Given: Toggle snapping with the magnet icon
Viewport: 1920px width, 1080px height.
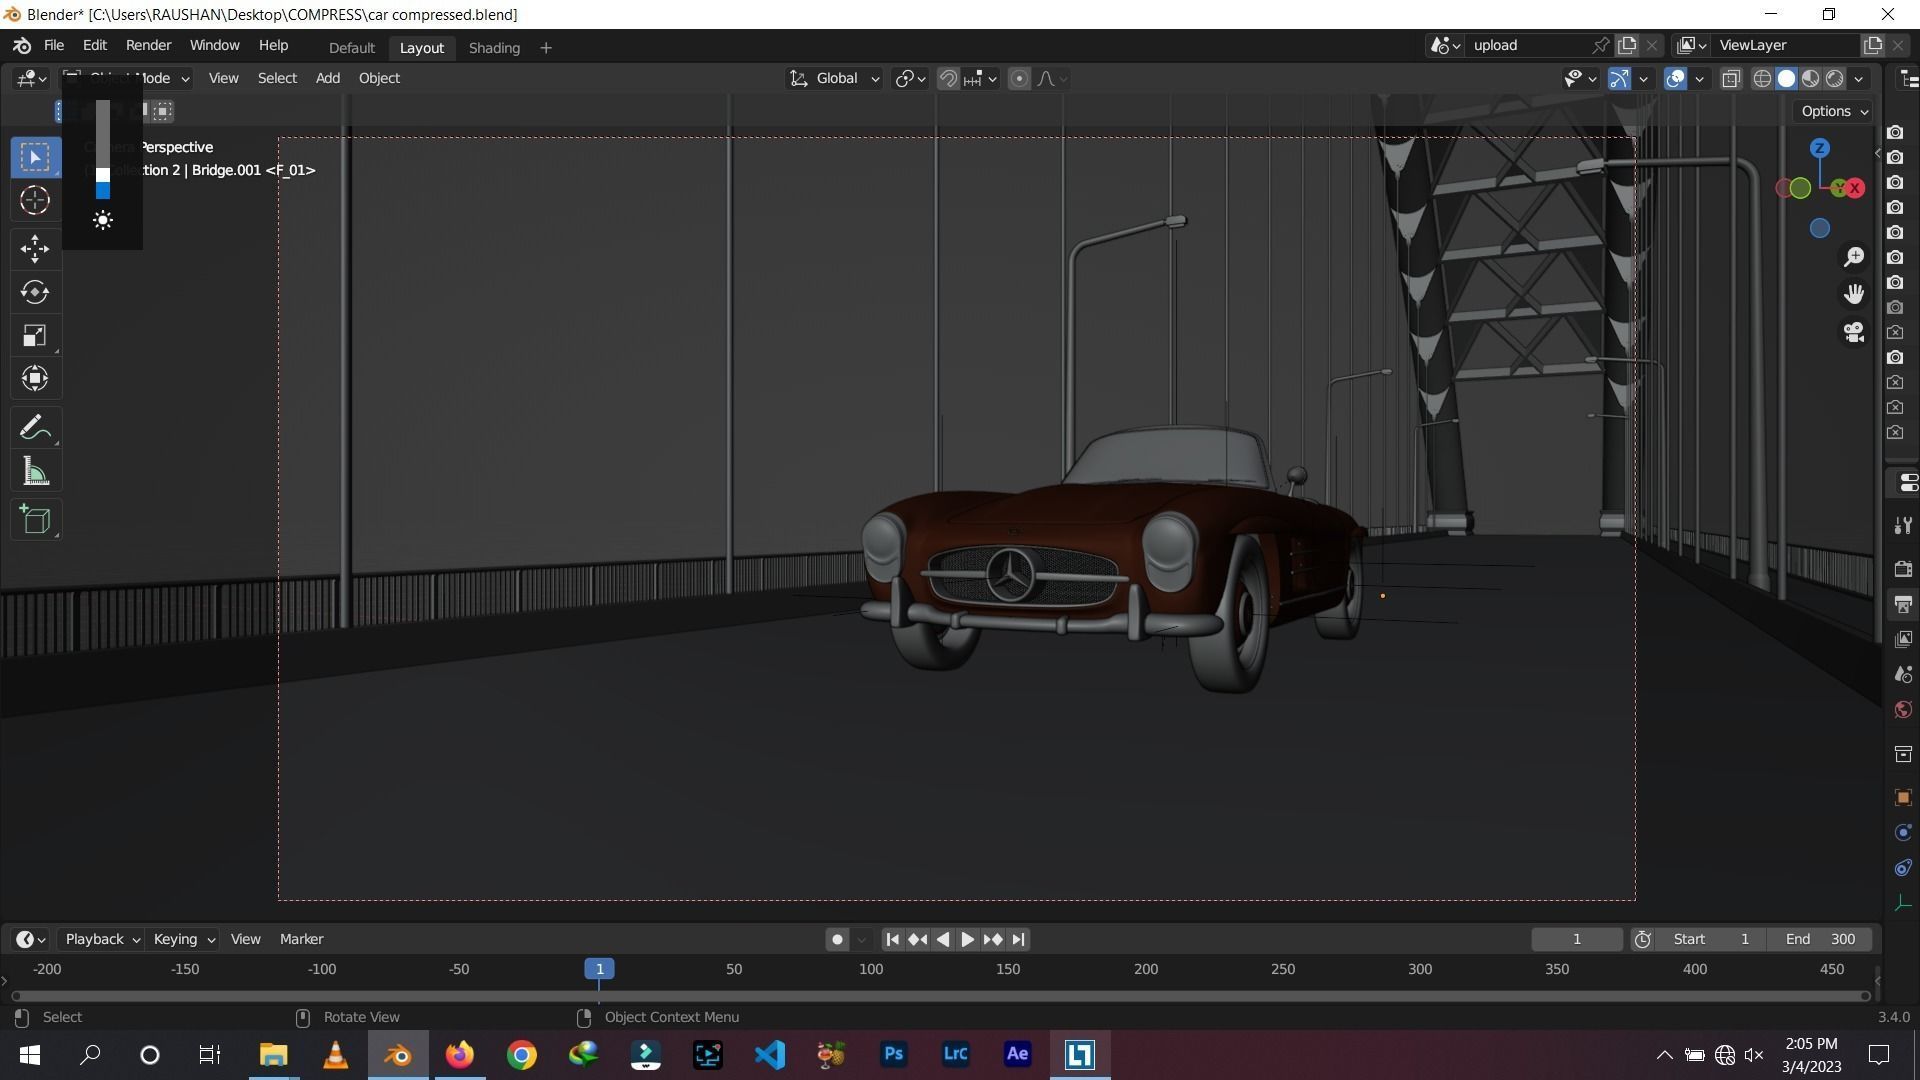Looking at the screenshot, I should (947, 78).
